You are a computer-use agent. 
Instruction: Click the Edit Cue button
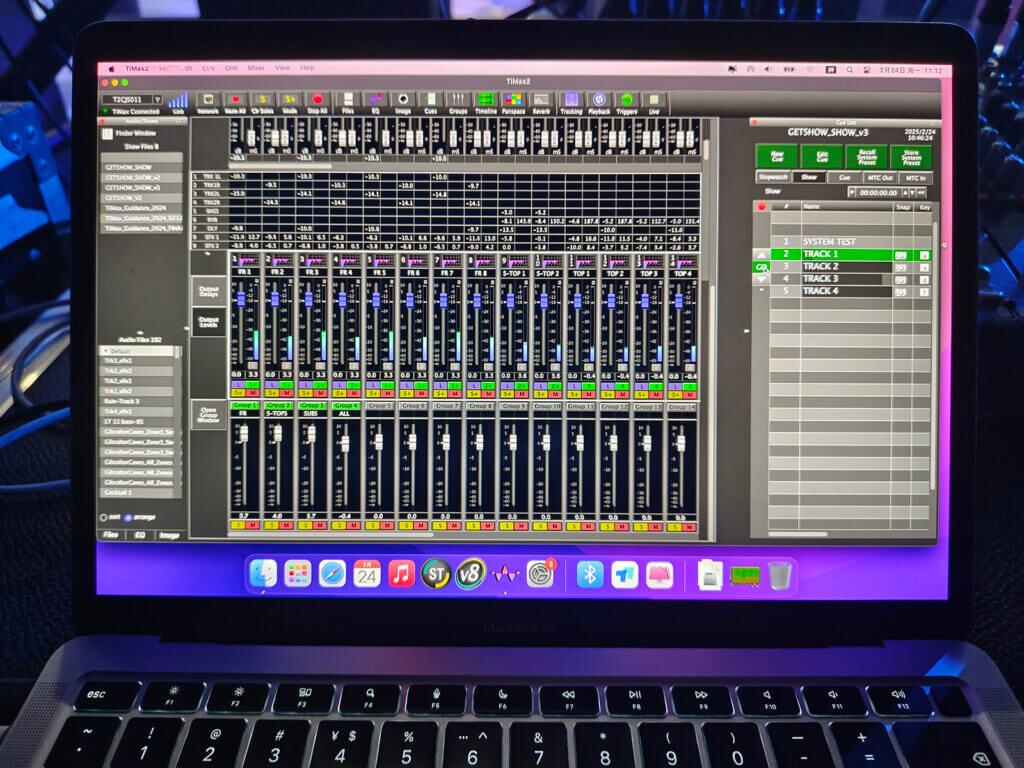coord(822,157)
